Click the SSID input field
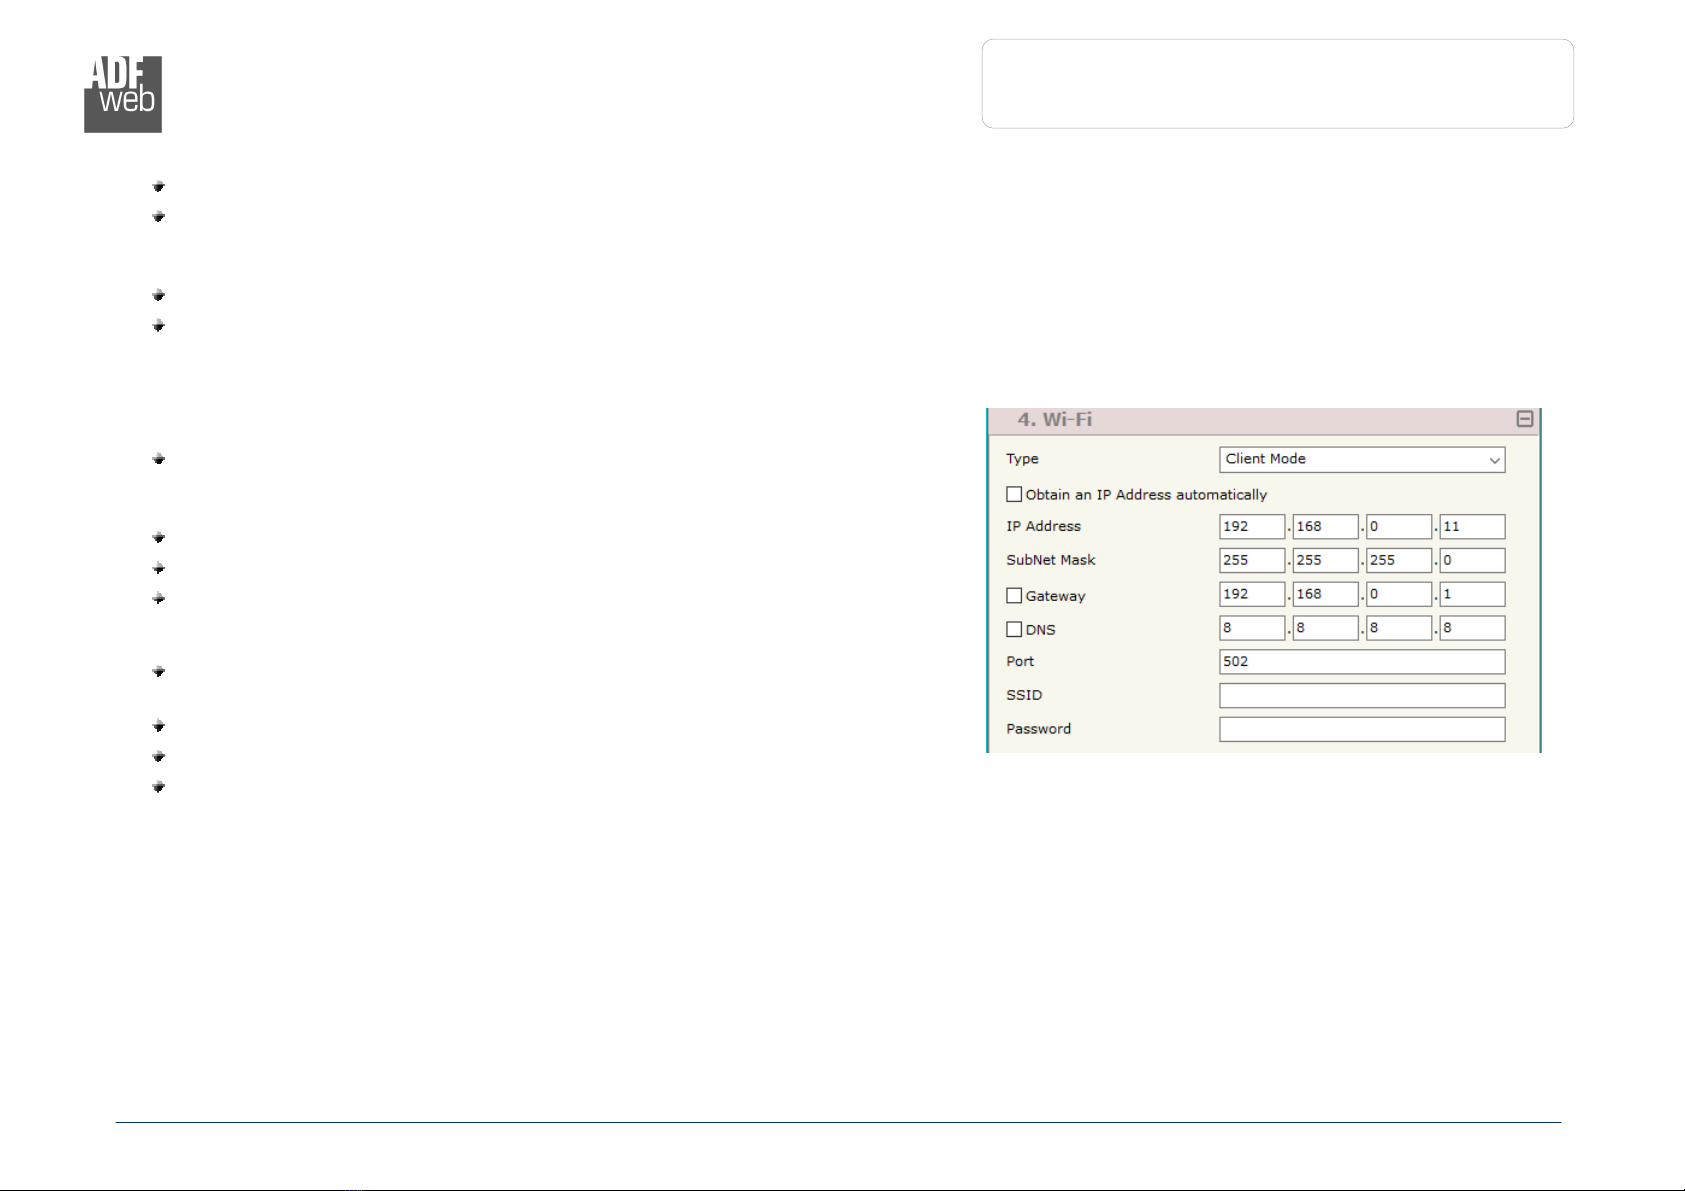Screen dimensions: 1685x1191 1362,696
